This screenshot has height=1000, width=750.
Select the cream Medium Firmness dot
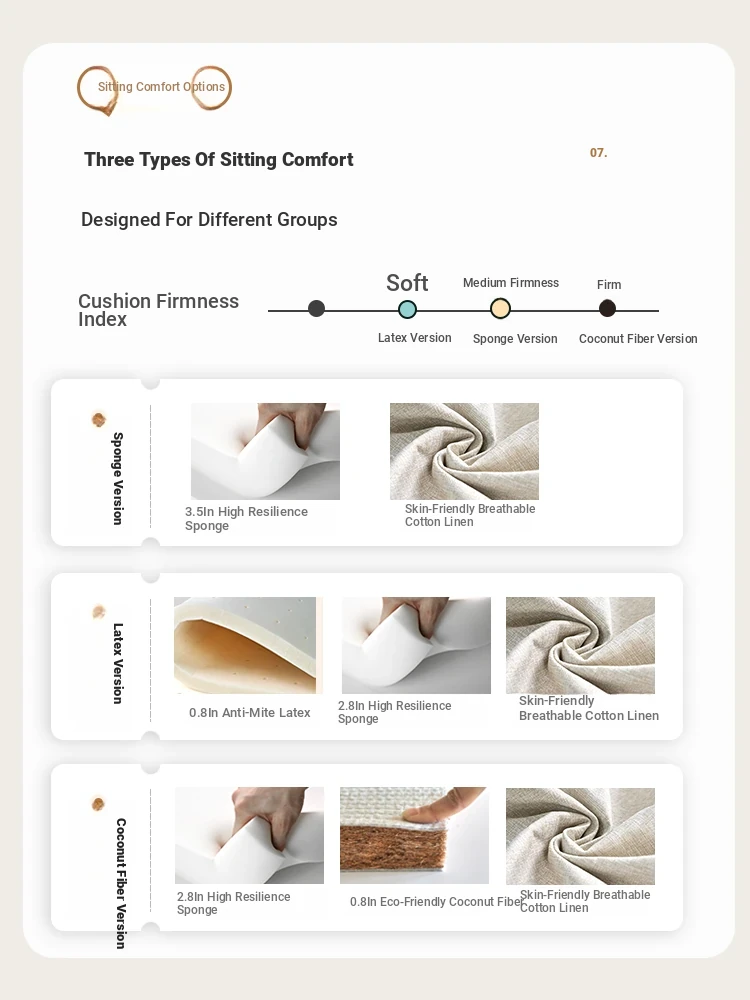[500, 309]
